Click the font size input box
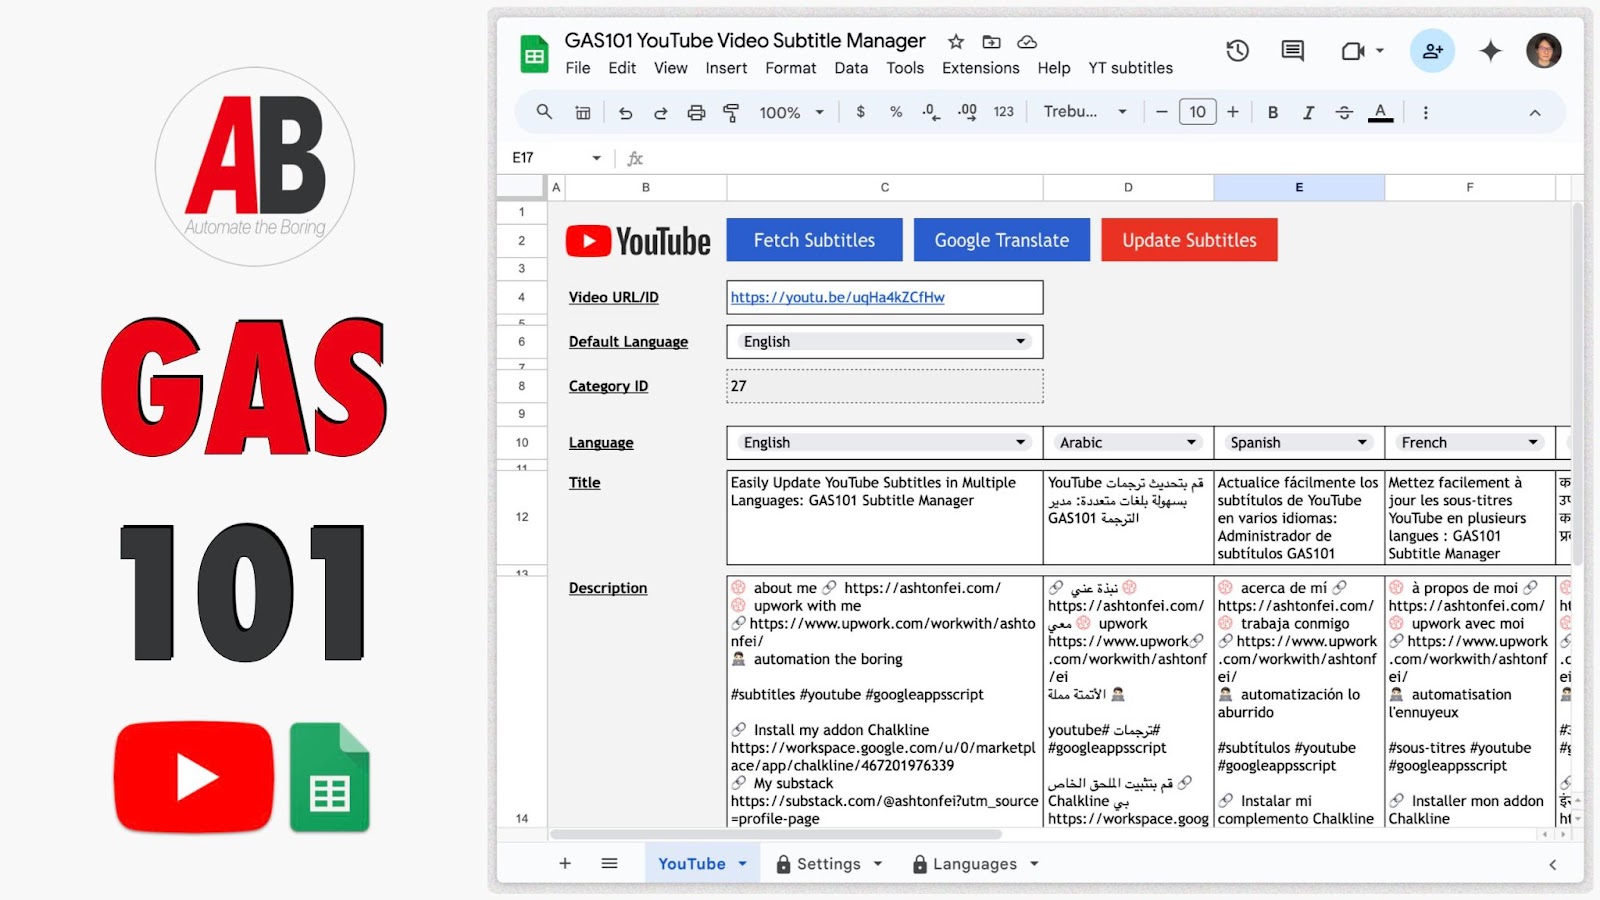Screen dimensions: 1600x900 click(1197, 112)
